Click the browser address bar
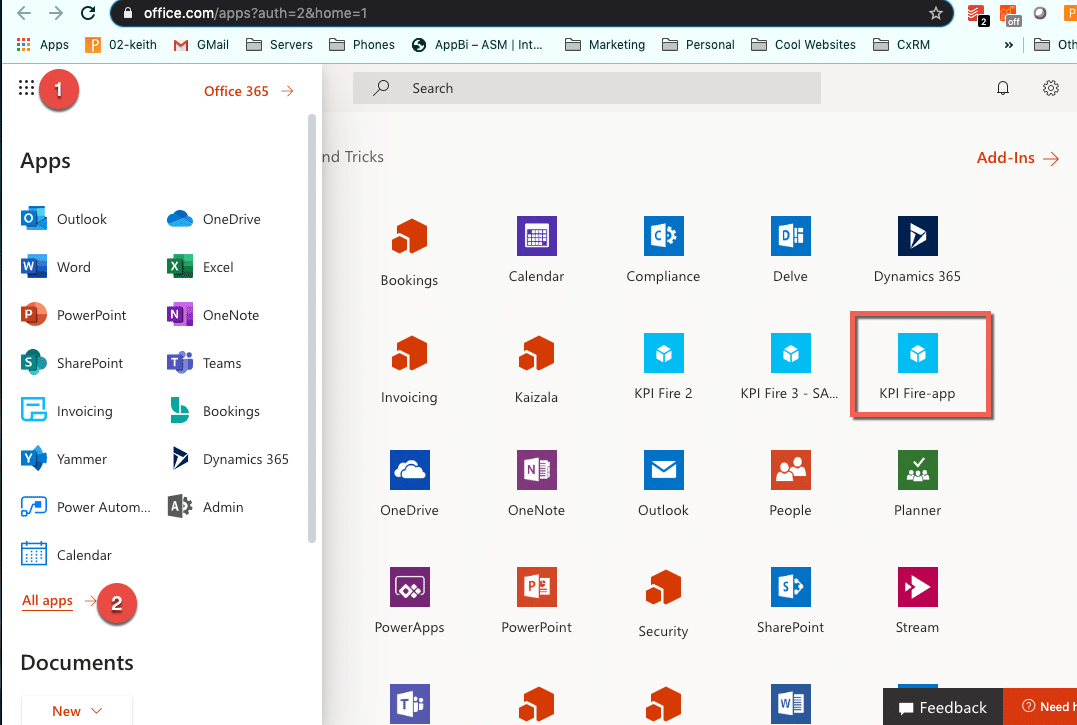 point(532,13)
